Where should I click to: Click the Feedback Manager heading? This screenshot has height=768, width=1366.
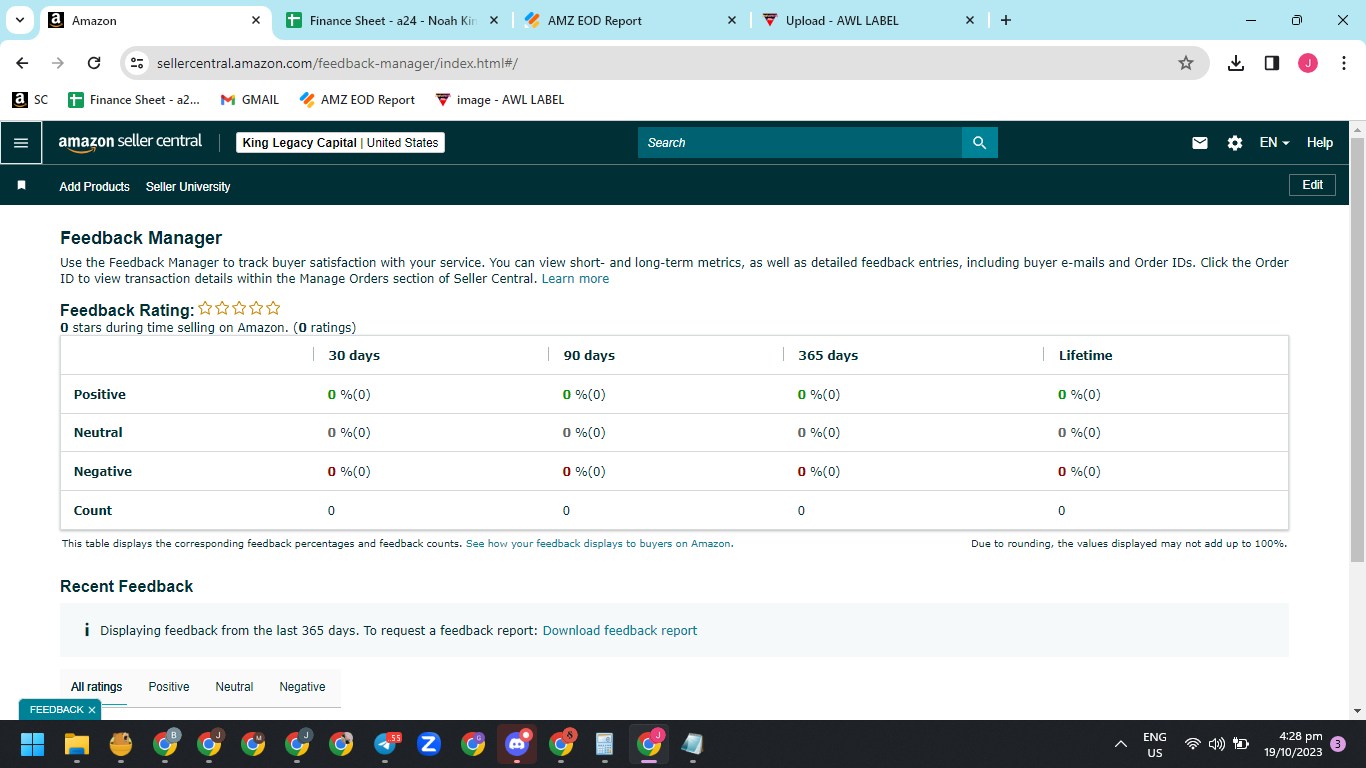pyautogui.click(x=141, y=238)
